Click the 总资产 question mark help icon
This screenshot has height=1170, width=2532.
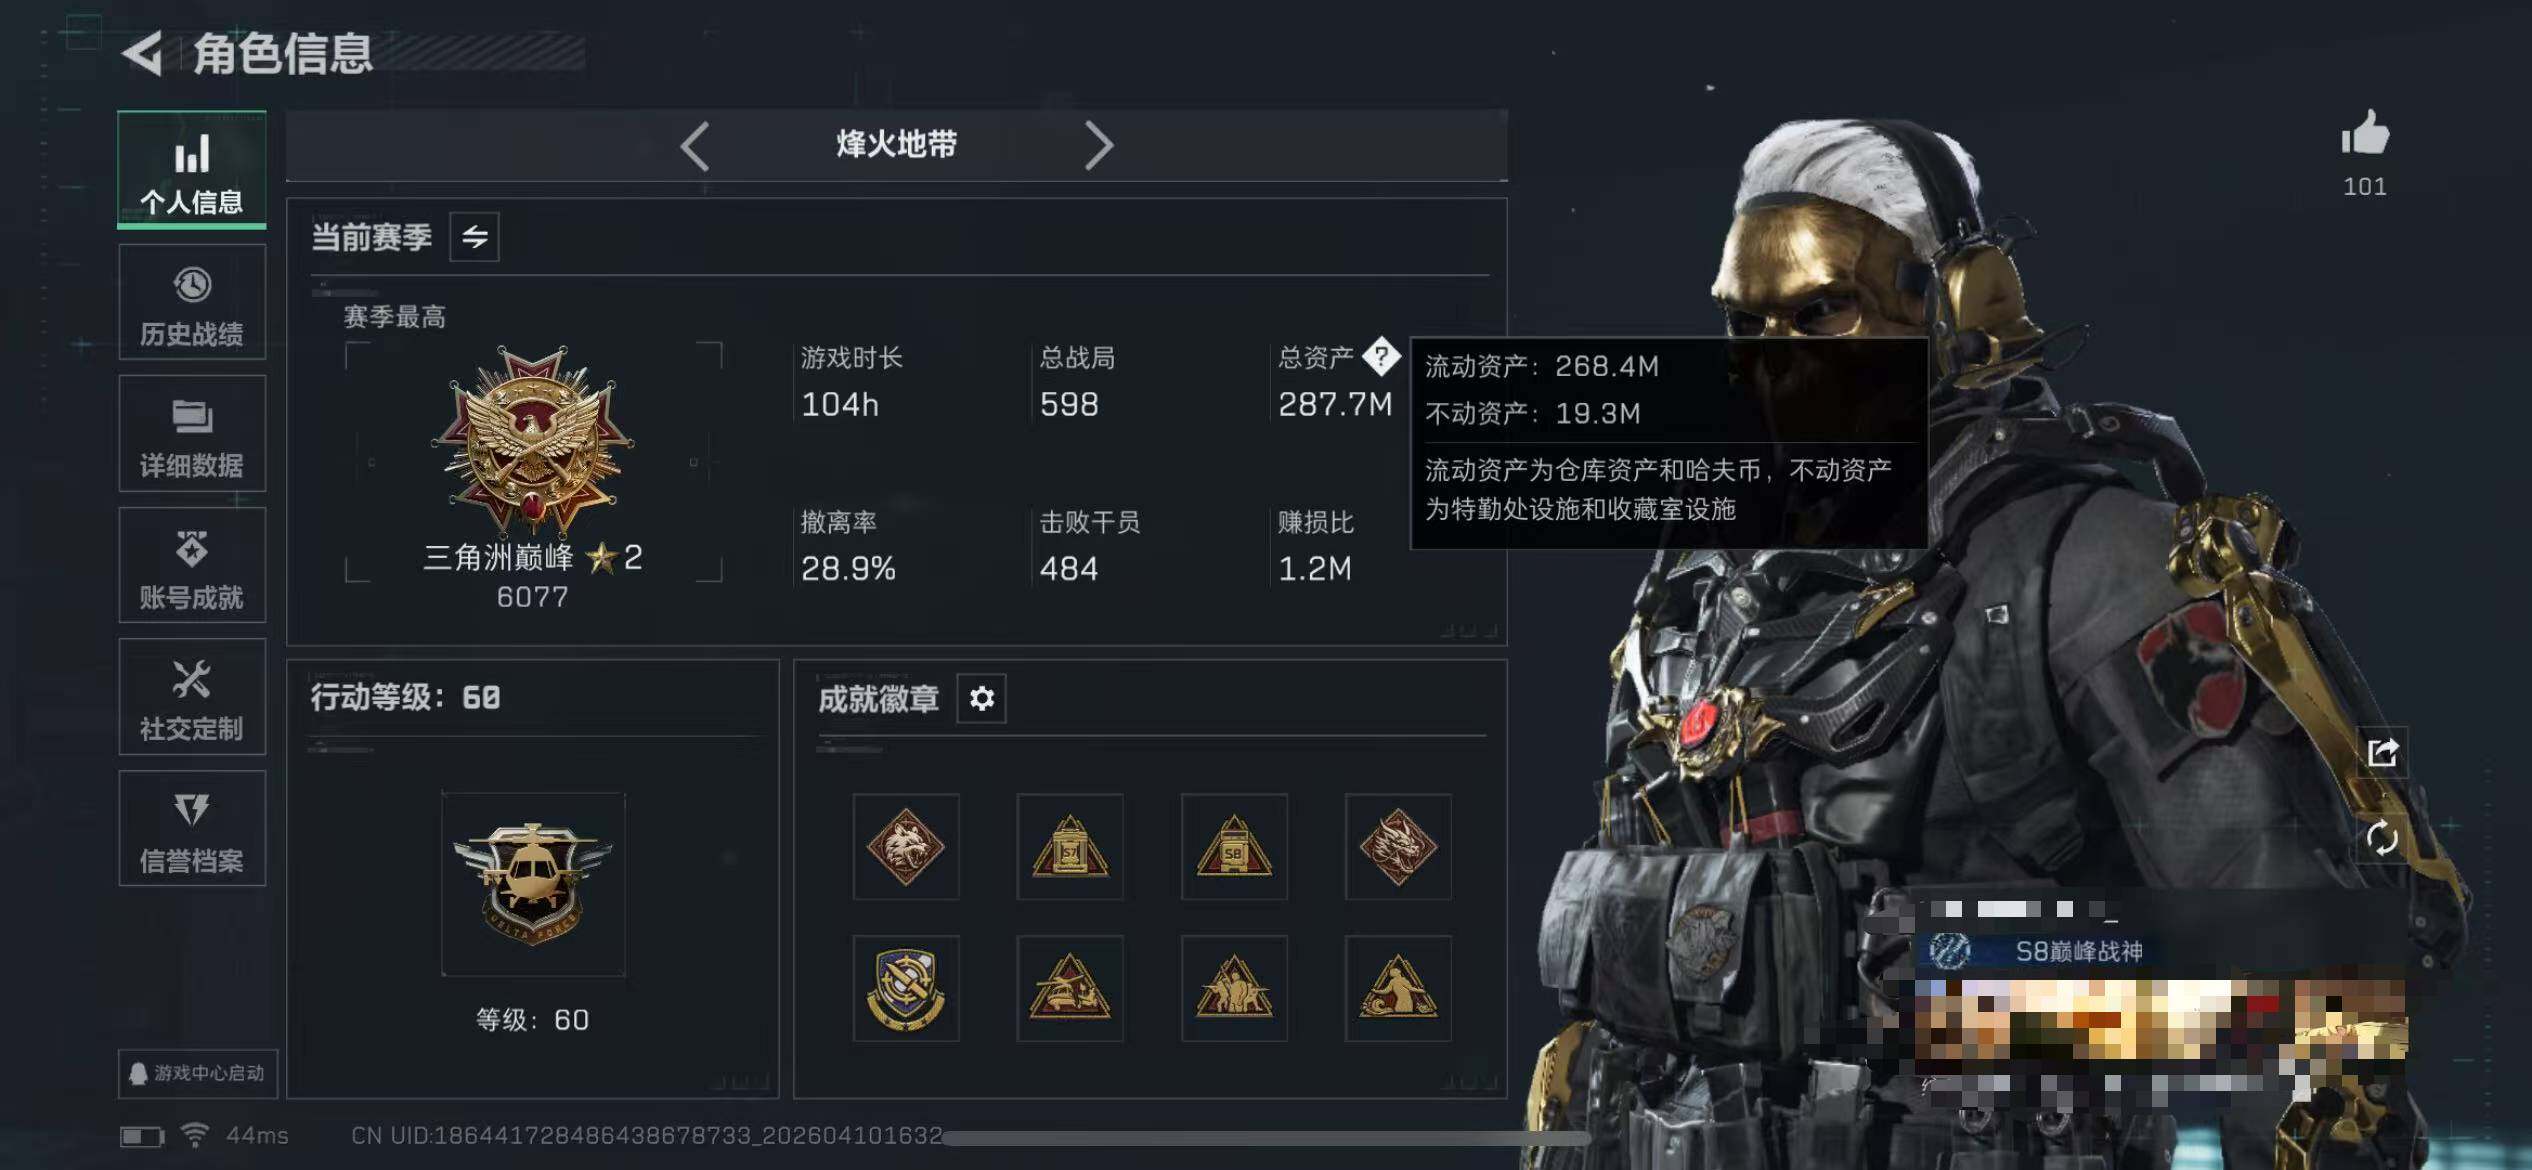coord(1381,356)
